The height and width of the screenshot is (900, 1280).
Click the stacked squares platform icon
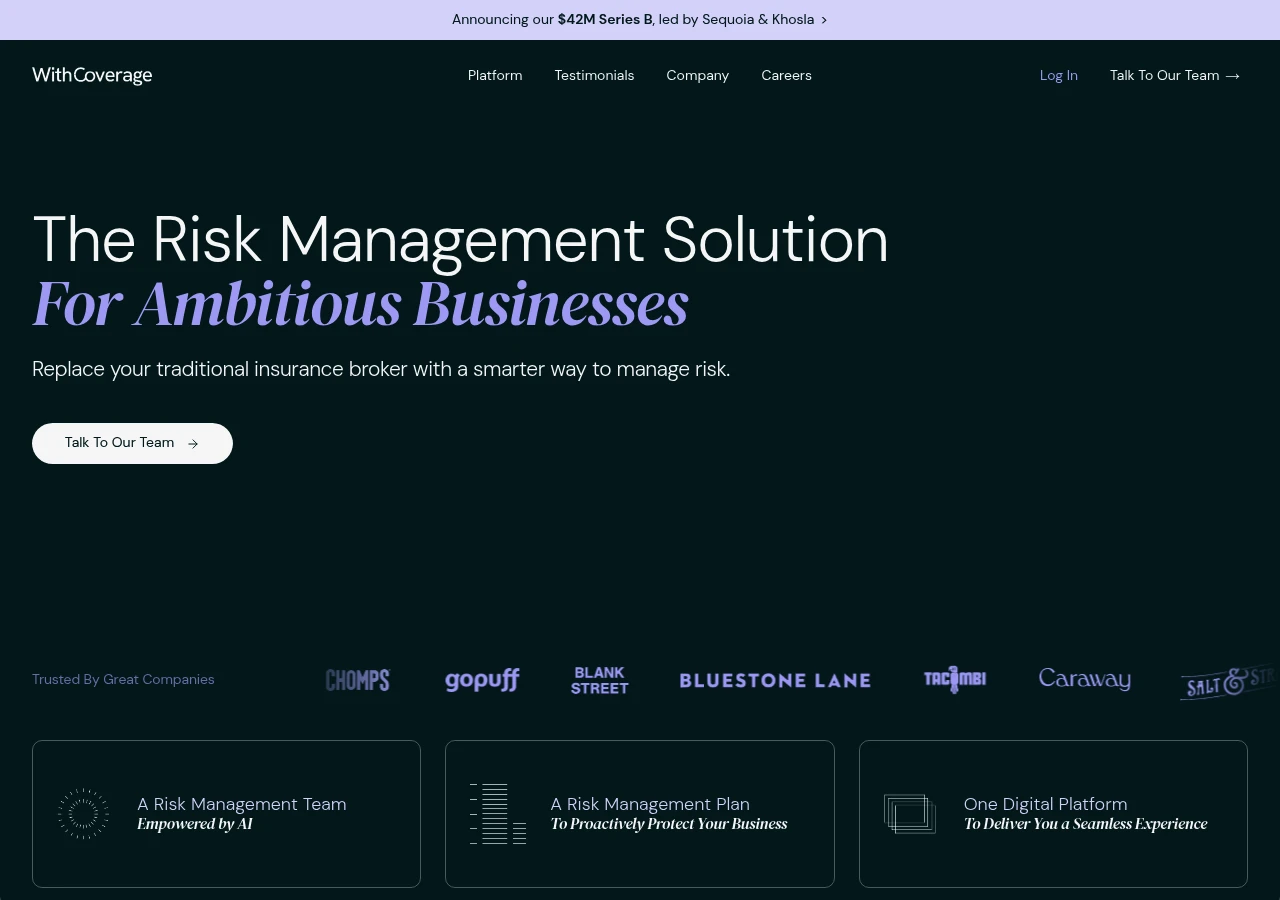click(x=910, y=813)
